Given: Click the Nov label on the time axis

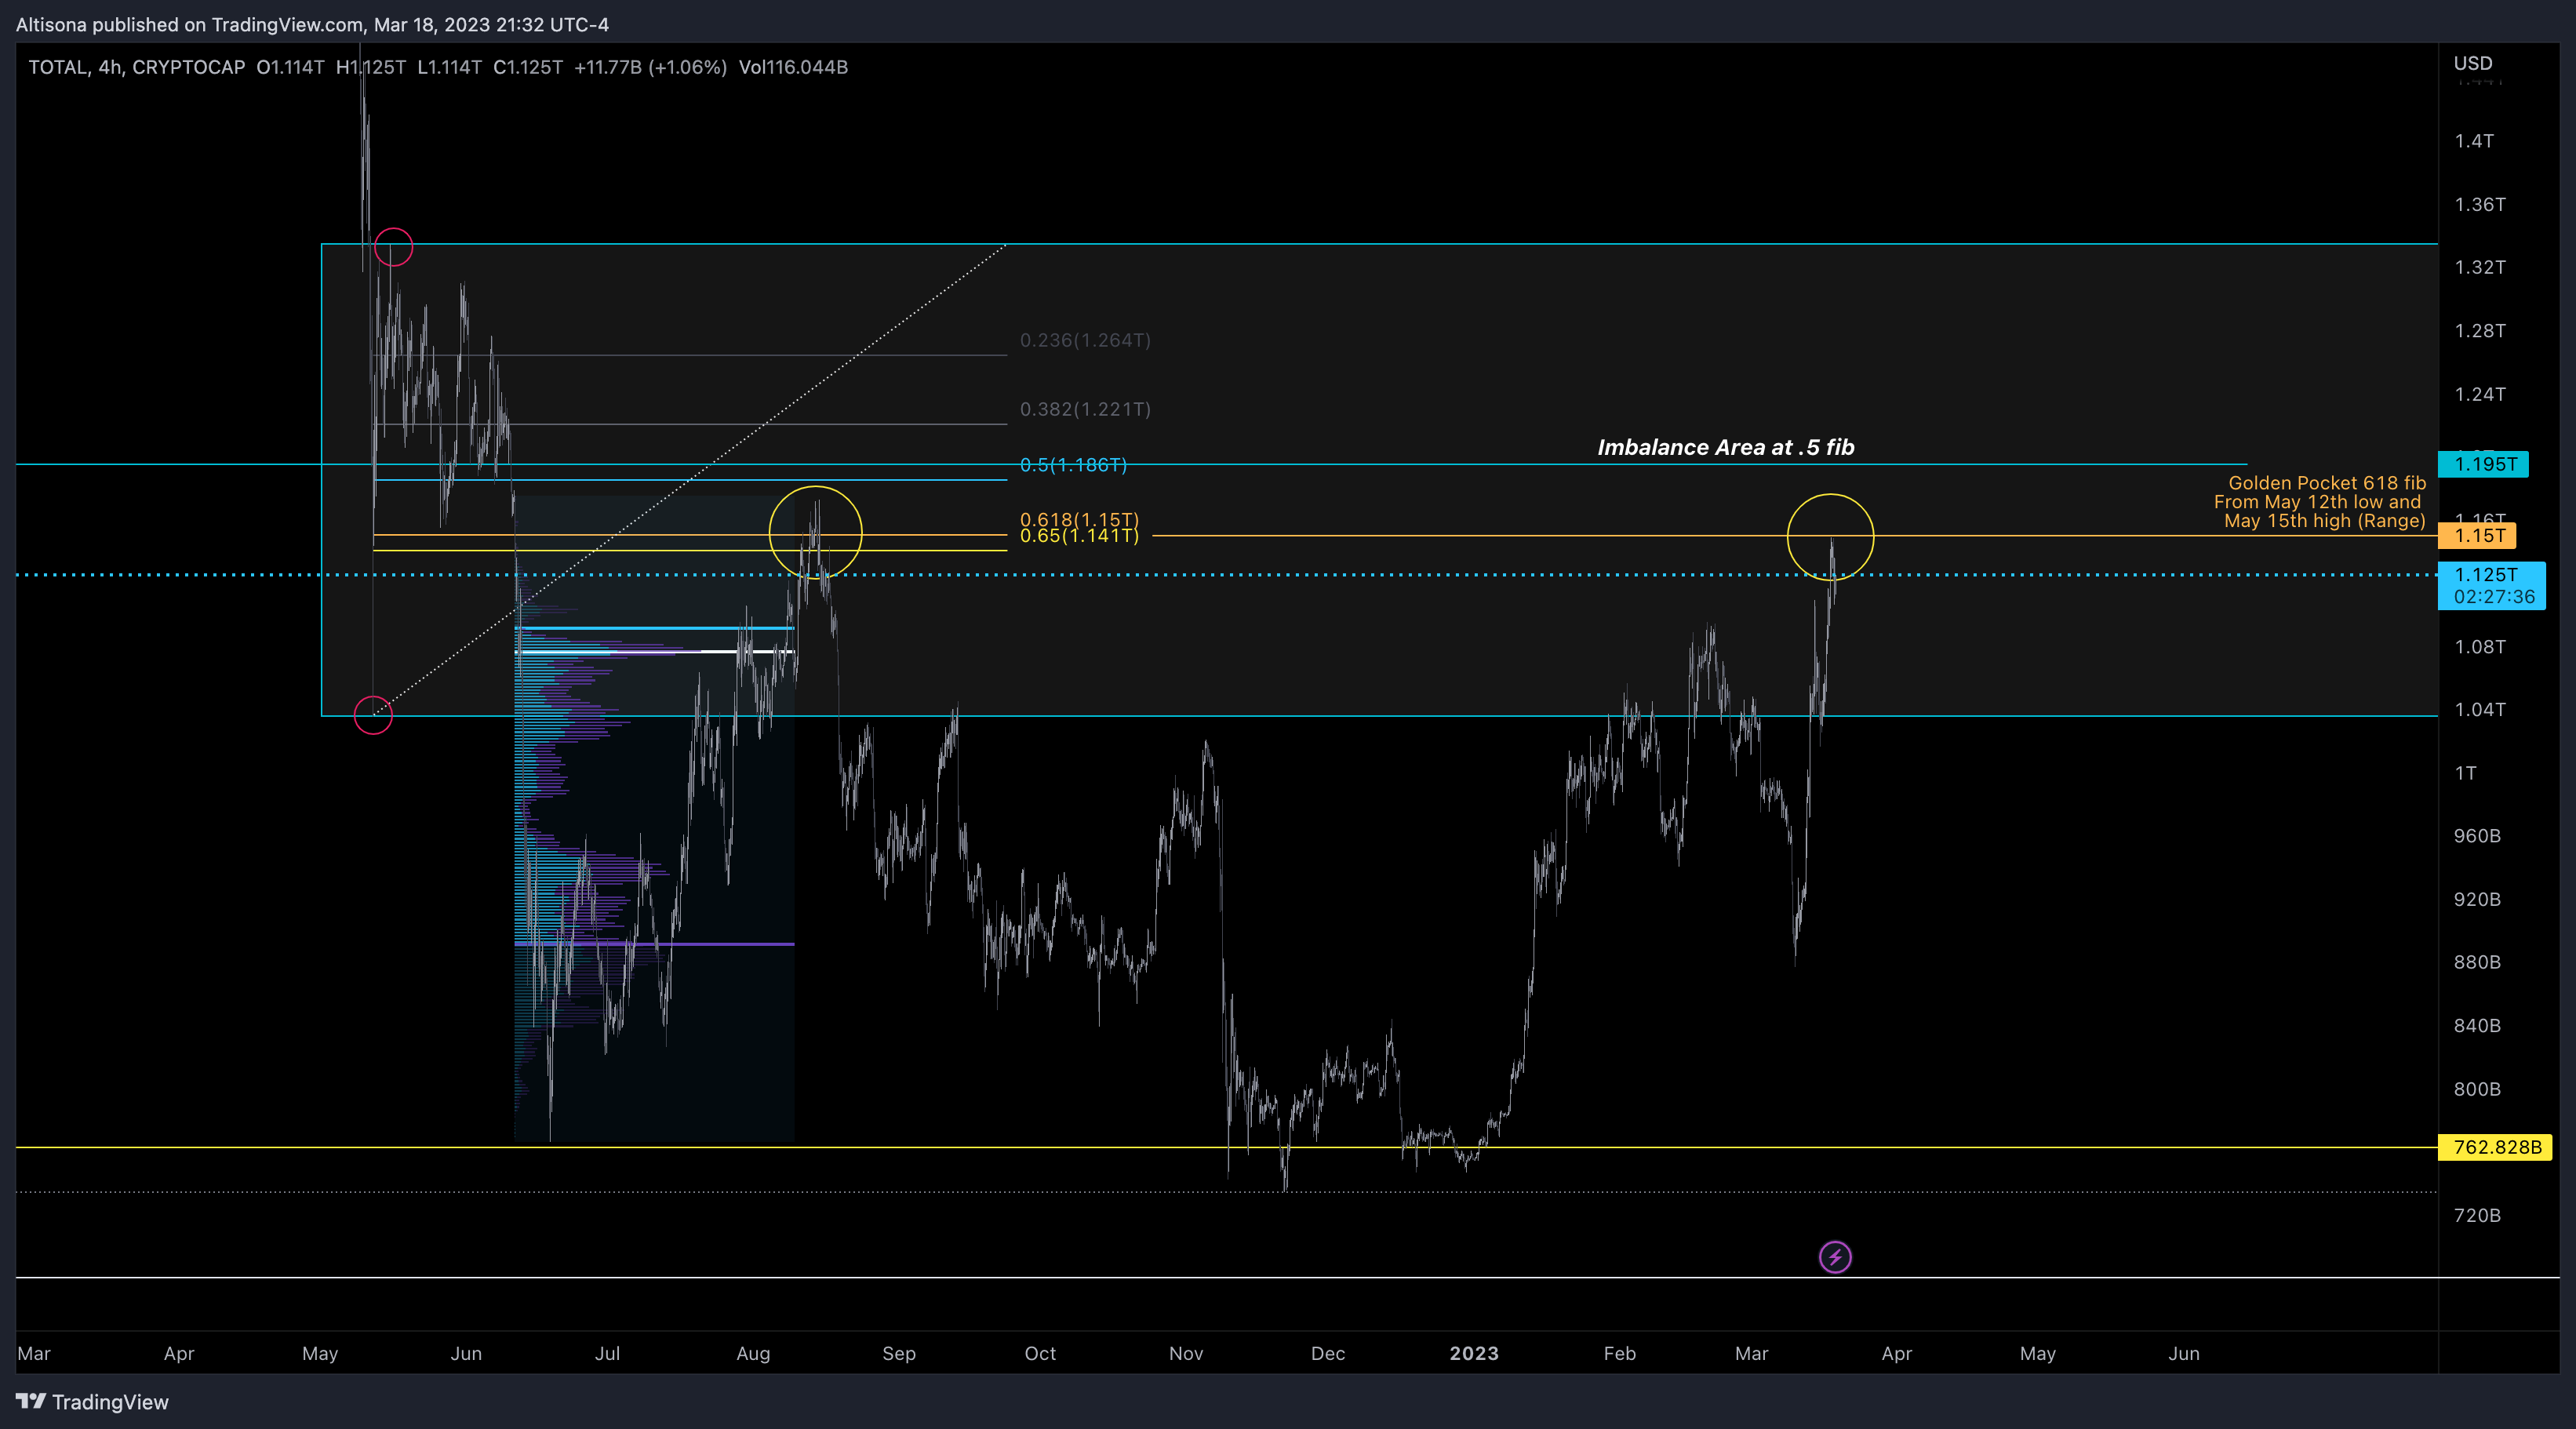Looking at the screenshot, I should pos(1186,1353).
